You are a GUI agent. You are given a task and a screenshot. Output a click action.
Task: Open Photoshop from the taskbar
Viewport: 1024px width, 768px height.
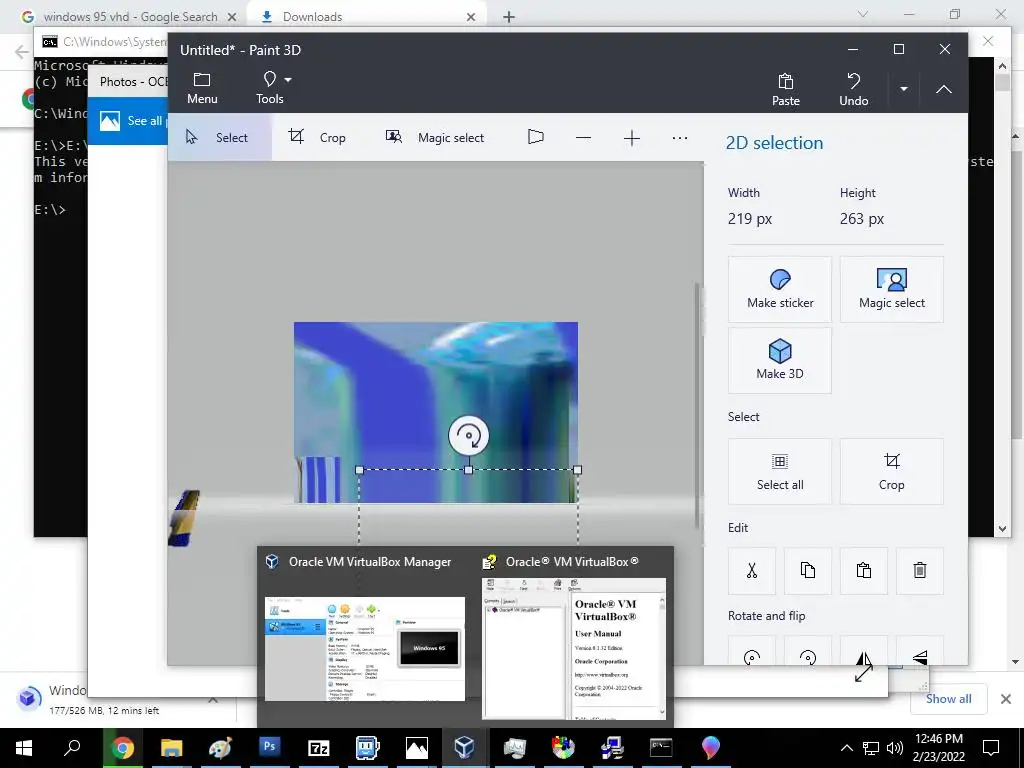[269, 748]
